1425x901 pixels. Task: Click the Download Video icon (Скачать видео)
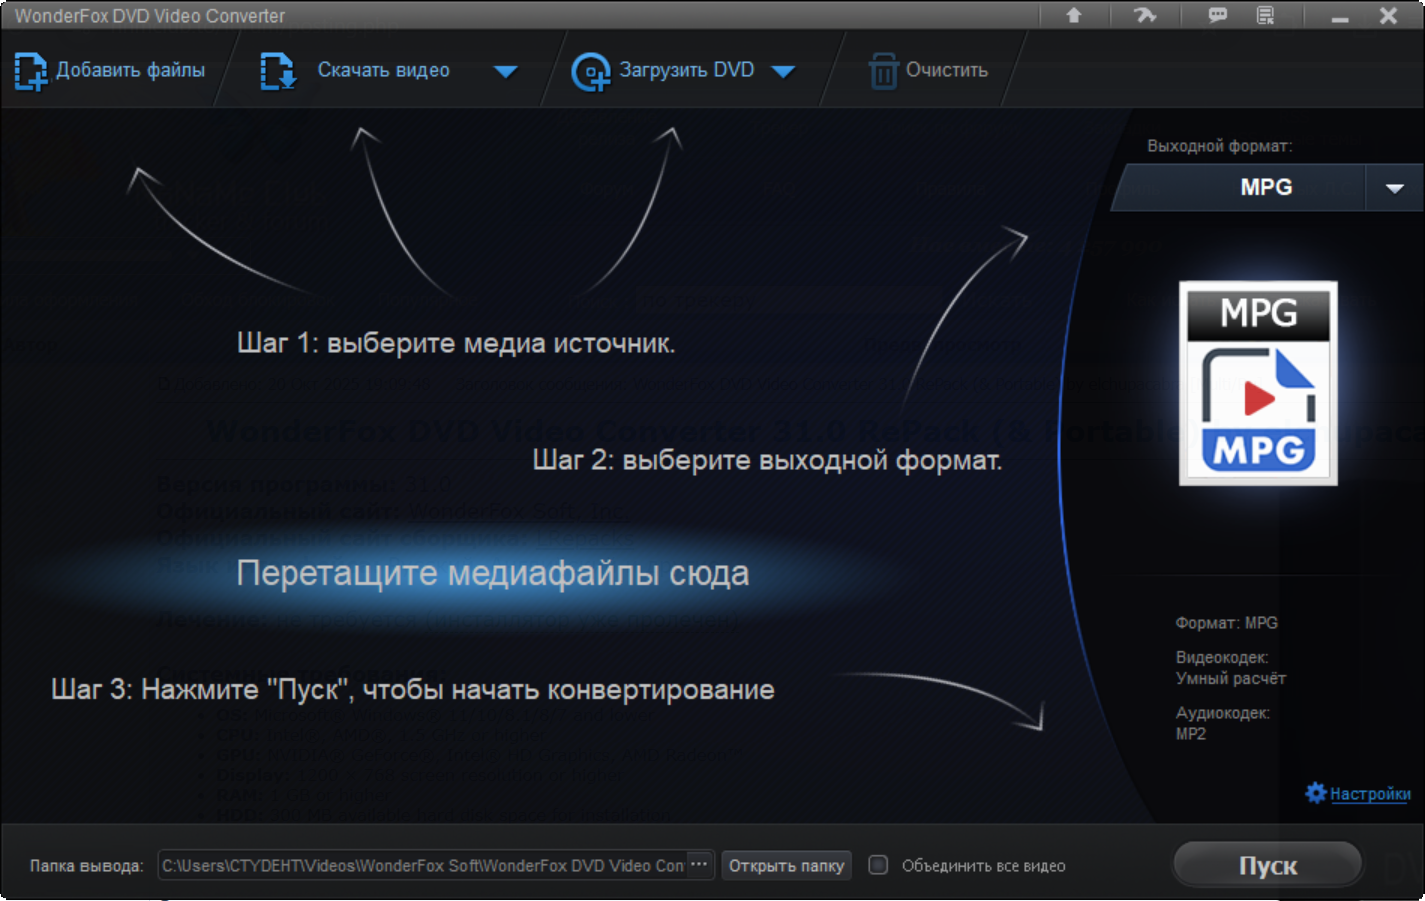click(277, 71)
